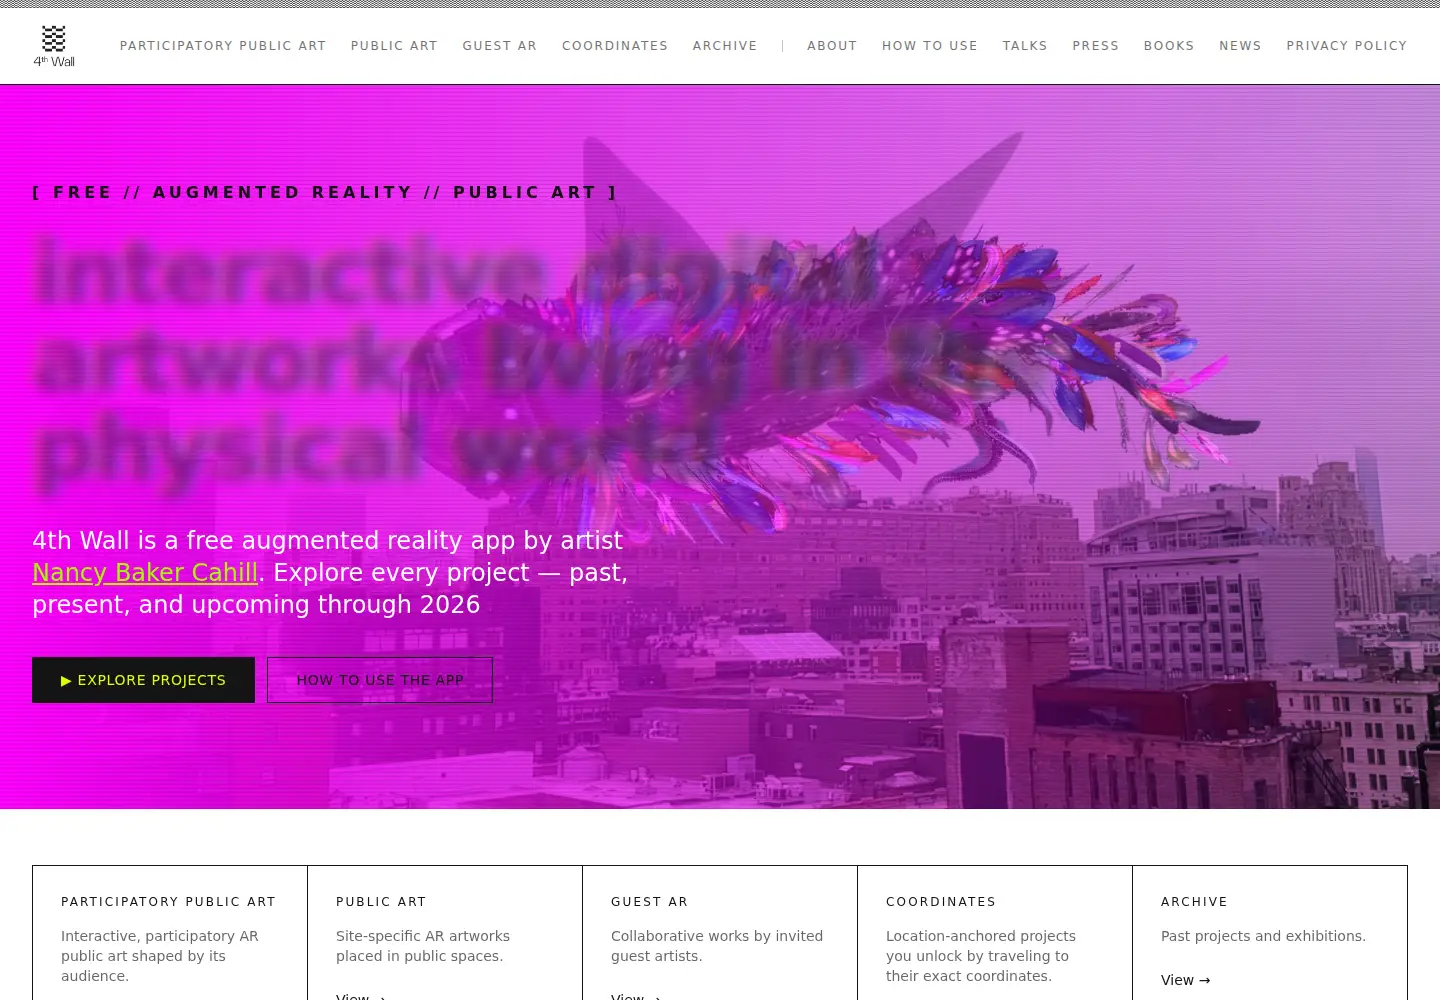The height and width of the screenshot is (1000, 1440).
Task: Open the News page
Action: [1240, 46]
